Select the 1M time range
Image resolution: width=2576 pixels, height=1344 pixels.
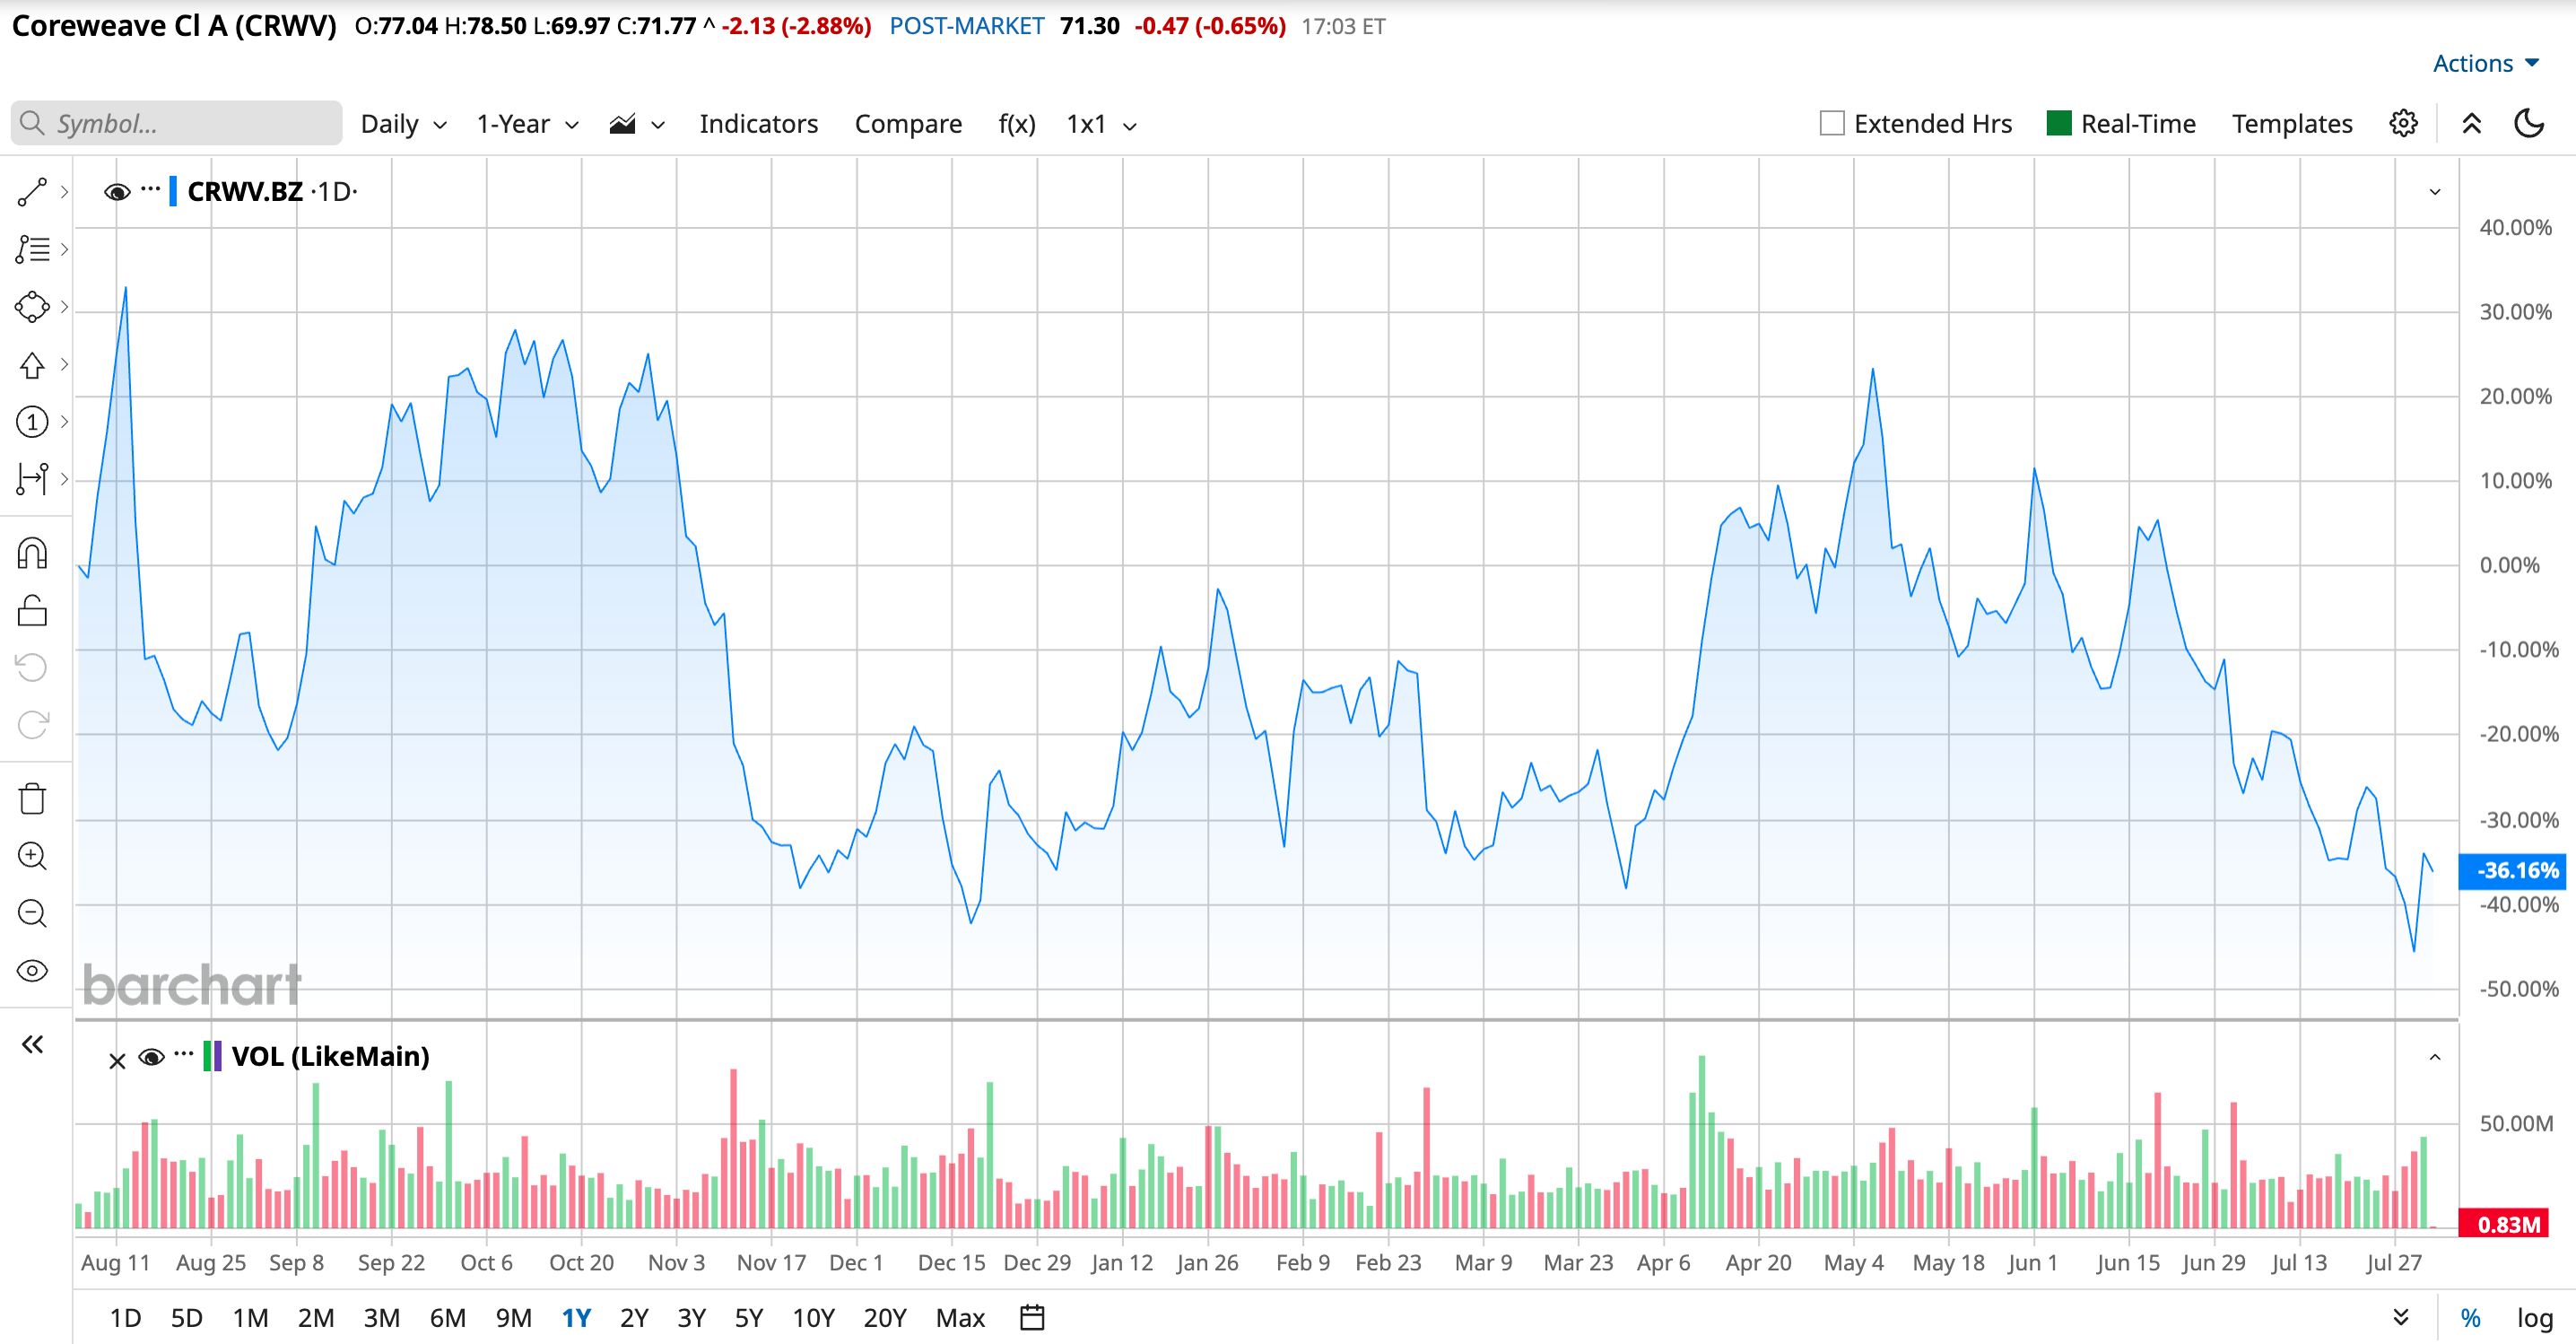coord(250,1318)
